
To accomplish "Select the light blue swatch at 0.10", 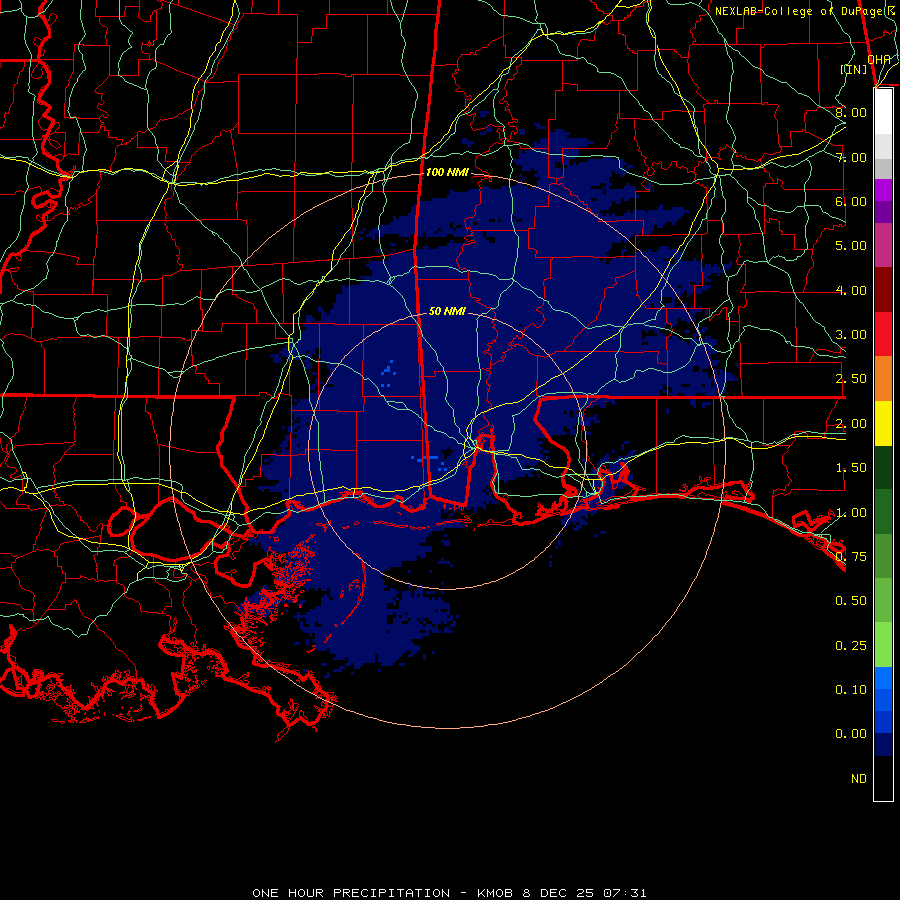I will point(883,678).
